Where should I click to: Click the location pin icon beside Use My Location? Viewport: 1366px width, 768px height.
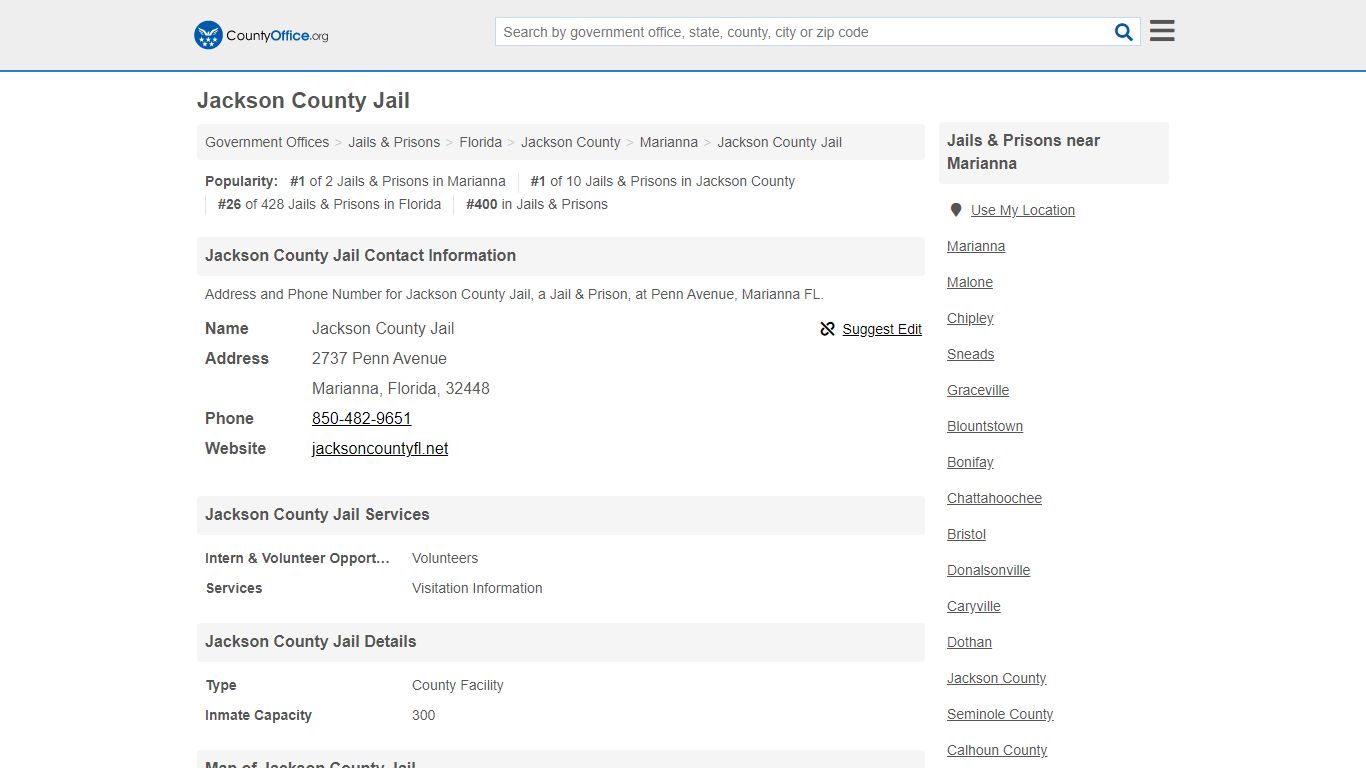[x=956, y=210]
